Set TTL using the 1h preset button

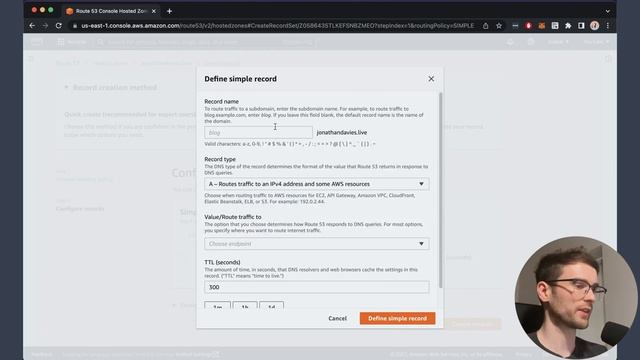point(245,305)
